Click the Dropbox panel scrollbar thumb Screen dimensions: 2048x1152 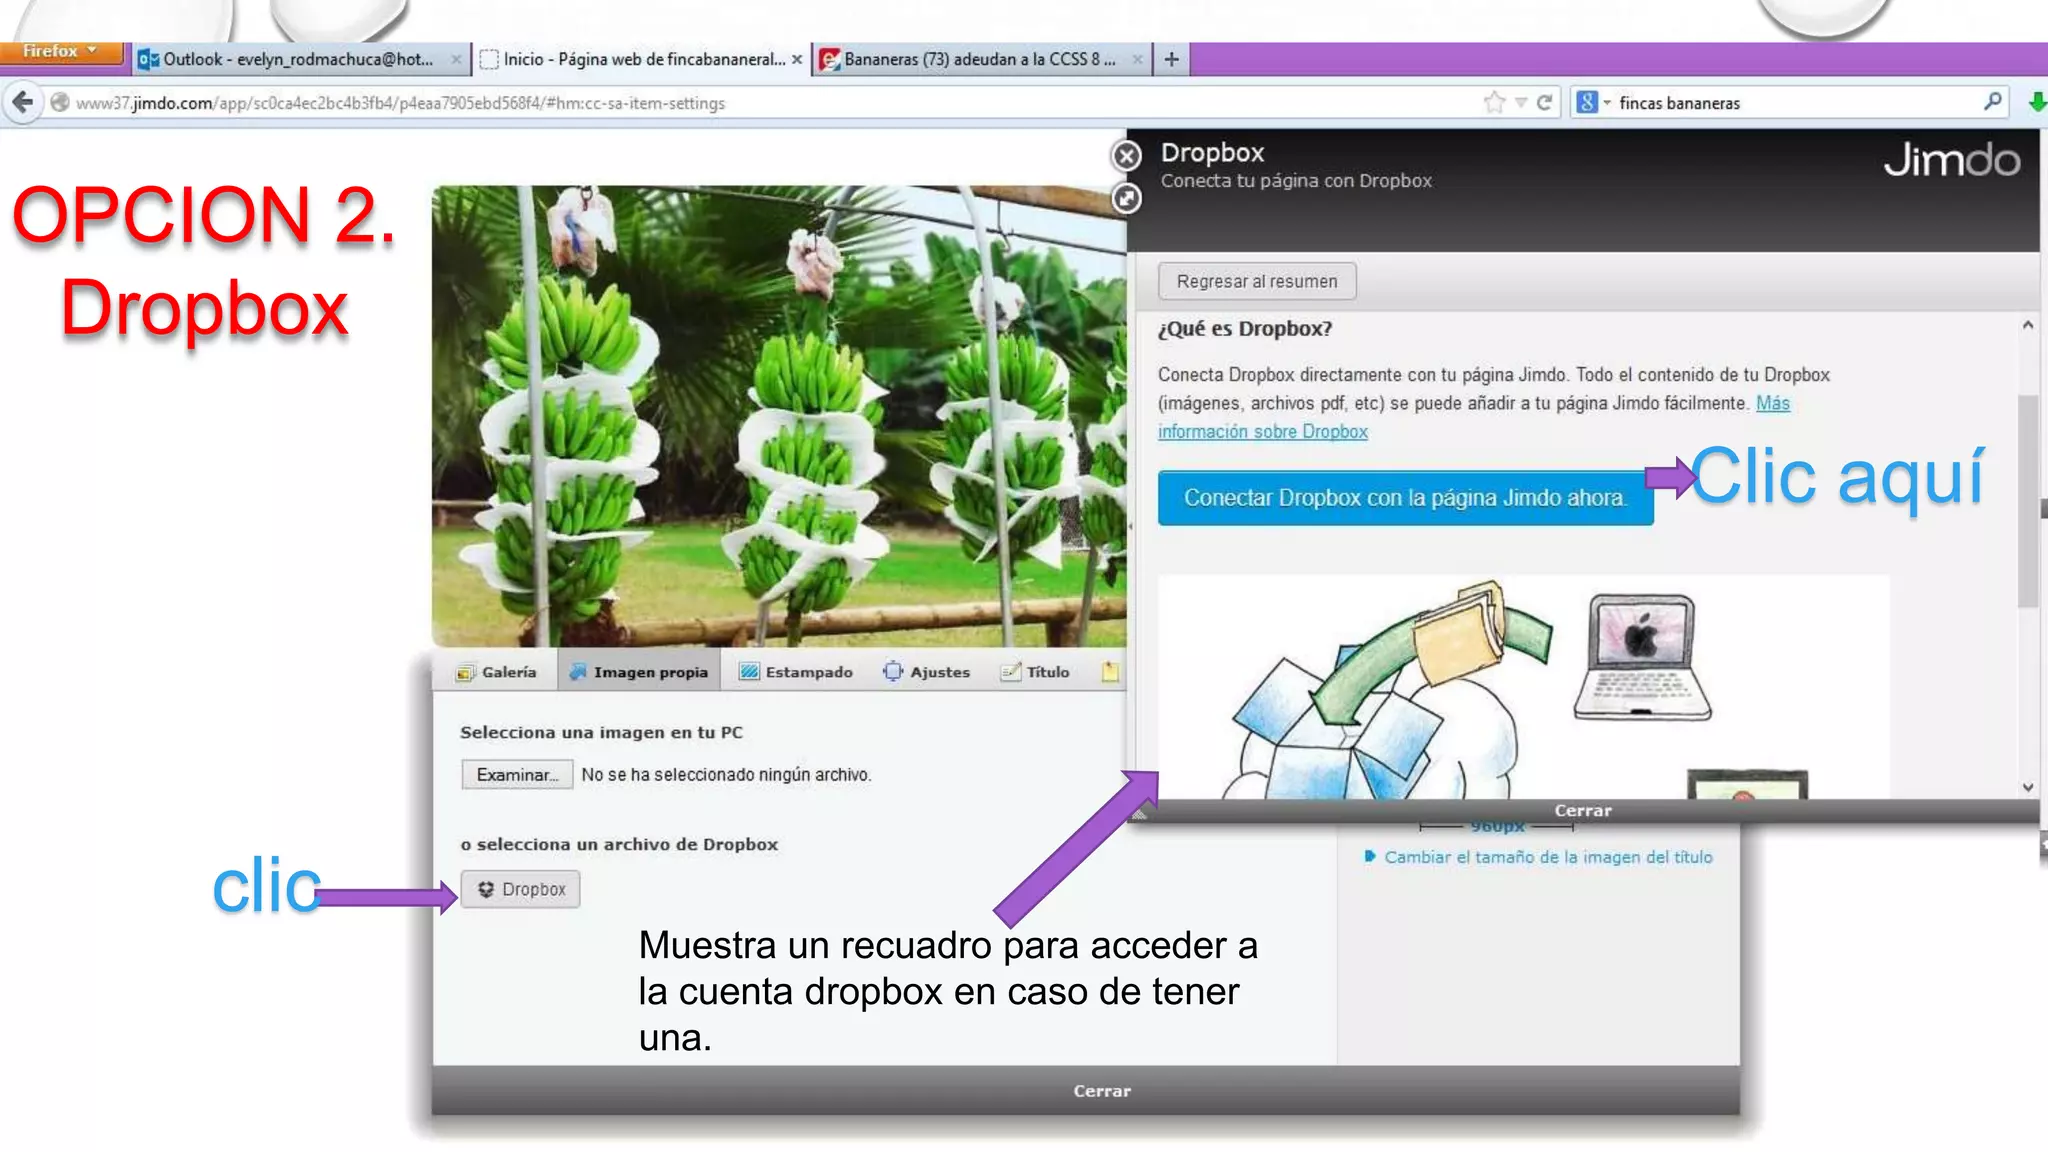[x=2027, y=500]
